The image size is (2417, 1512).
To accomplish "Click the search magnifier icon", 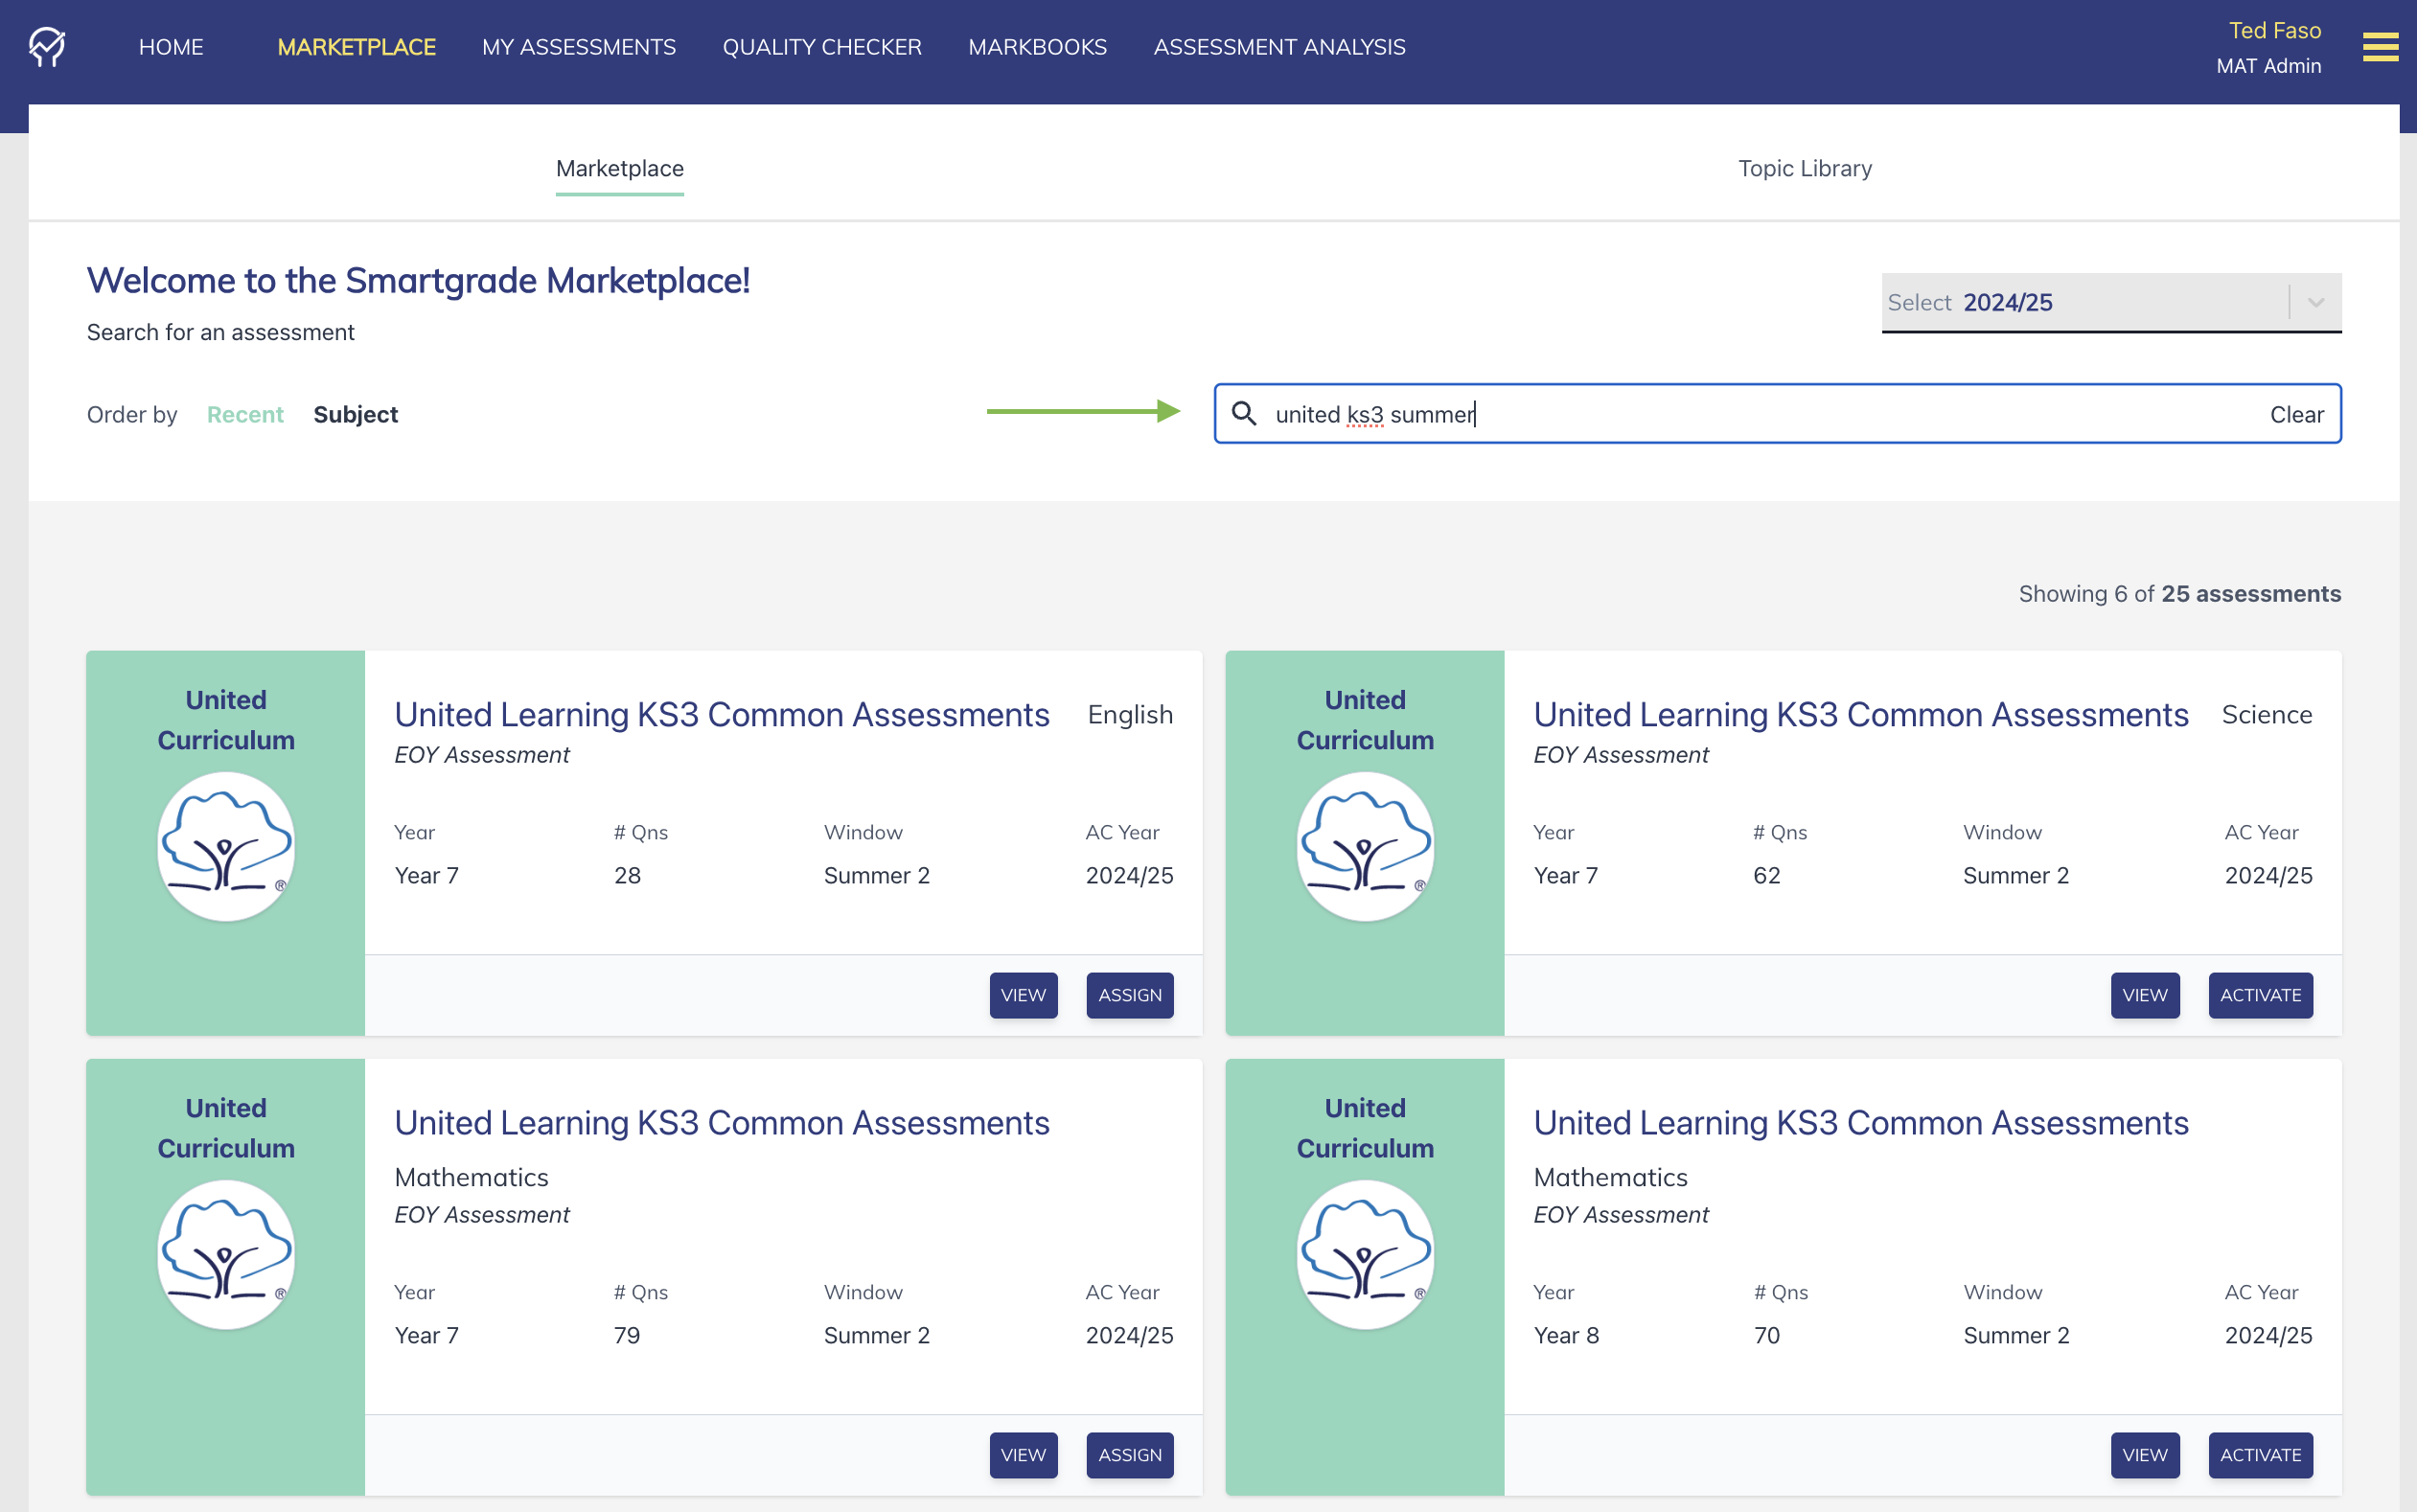I will pos(1243,413).
